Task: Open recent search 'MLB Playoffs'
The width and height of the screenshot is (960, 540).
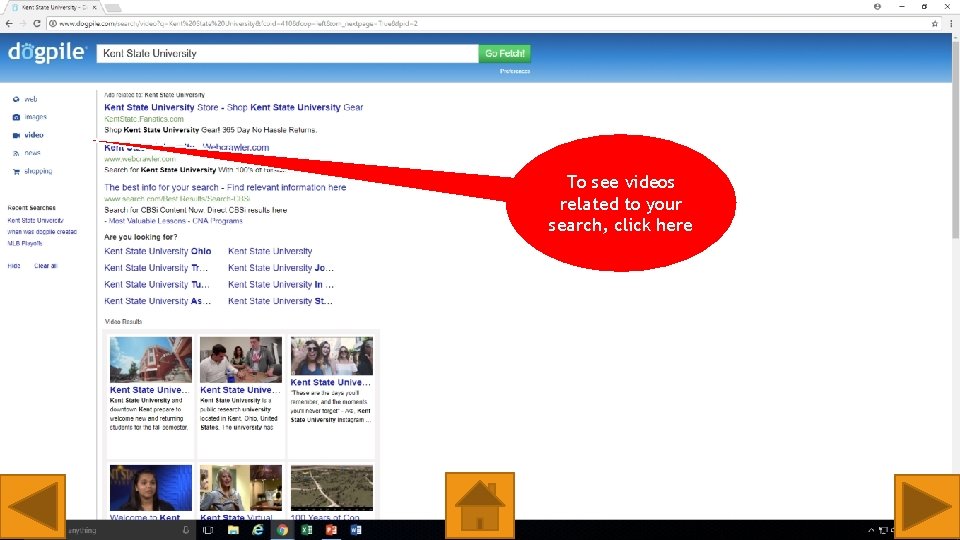Action: click(x=24, y=244)
